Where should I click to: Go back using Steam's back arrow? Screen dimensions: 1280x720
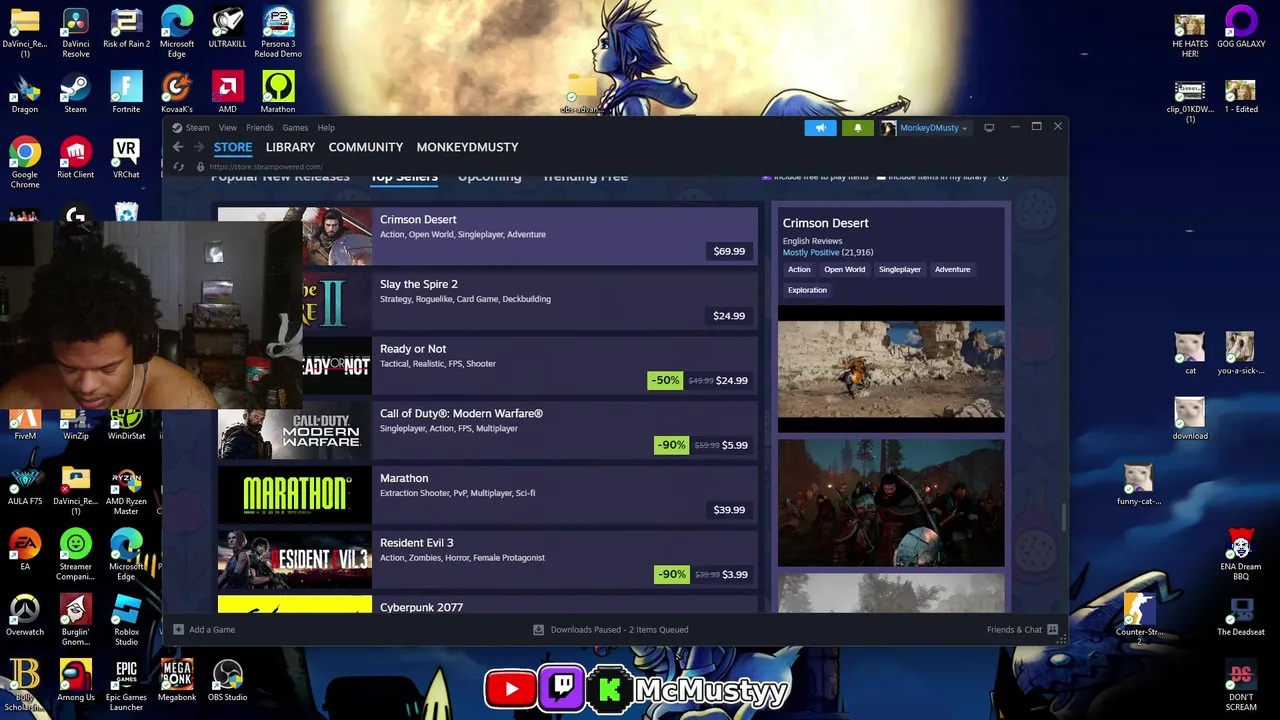pyautogui.click(x=178, y=147)
